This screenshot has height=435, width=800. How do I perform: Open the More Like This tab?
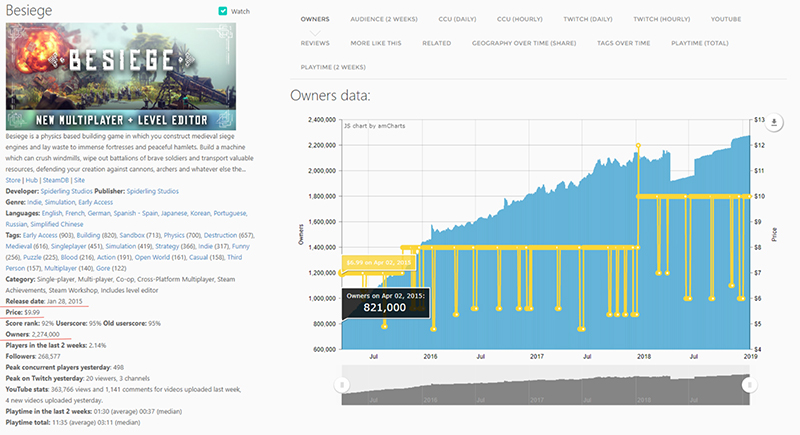[x=376, y=43]
